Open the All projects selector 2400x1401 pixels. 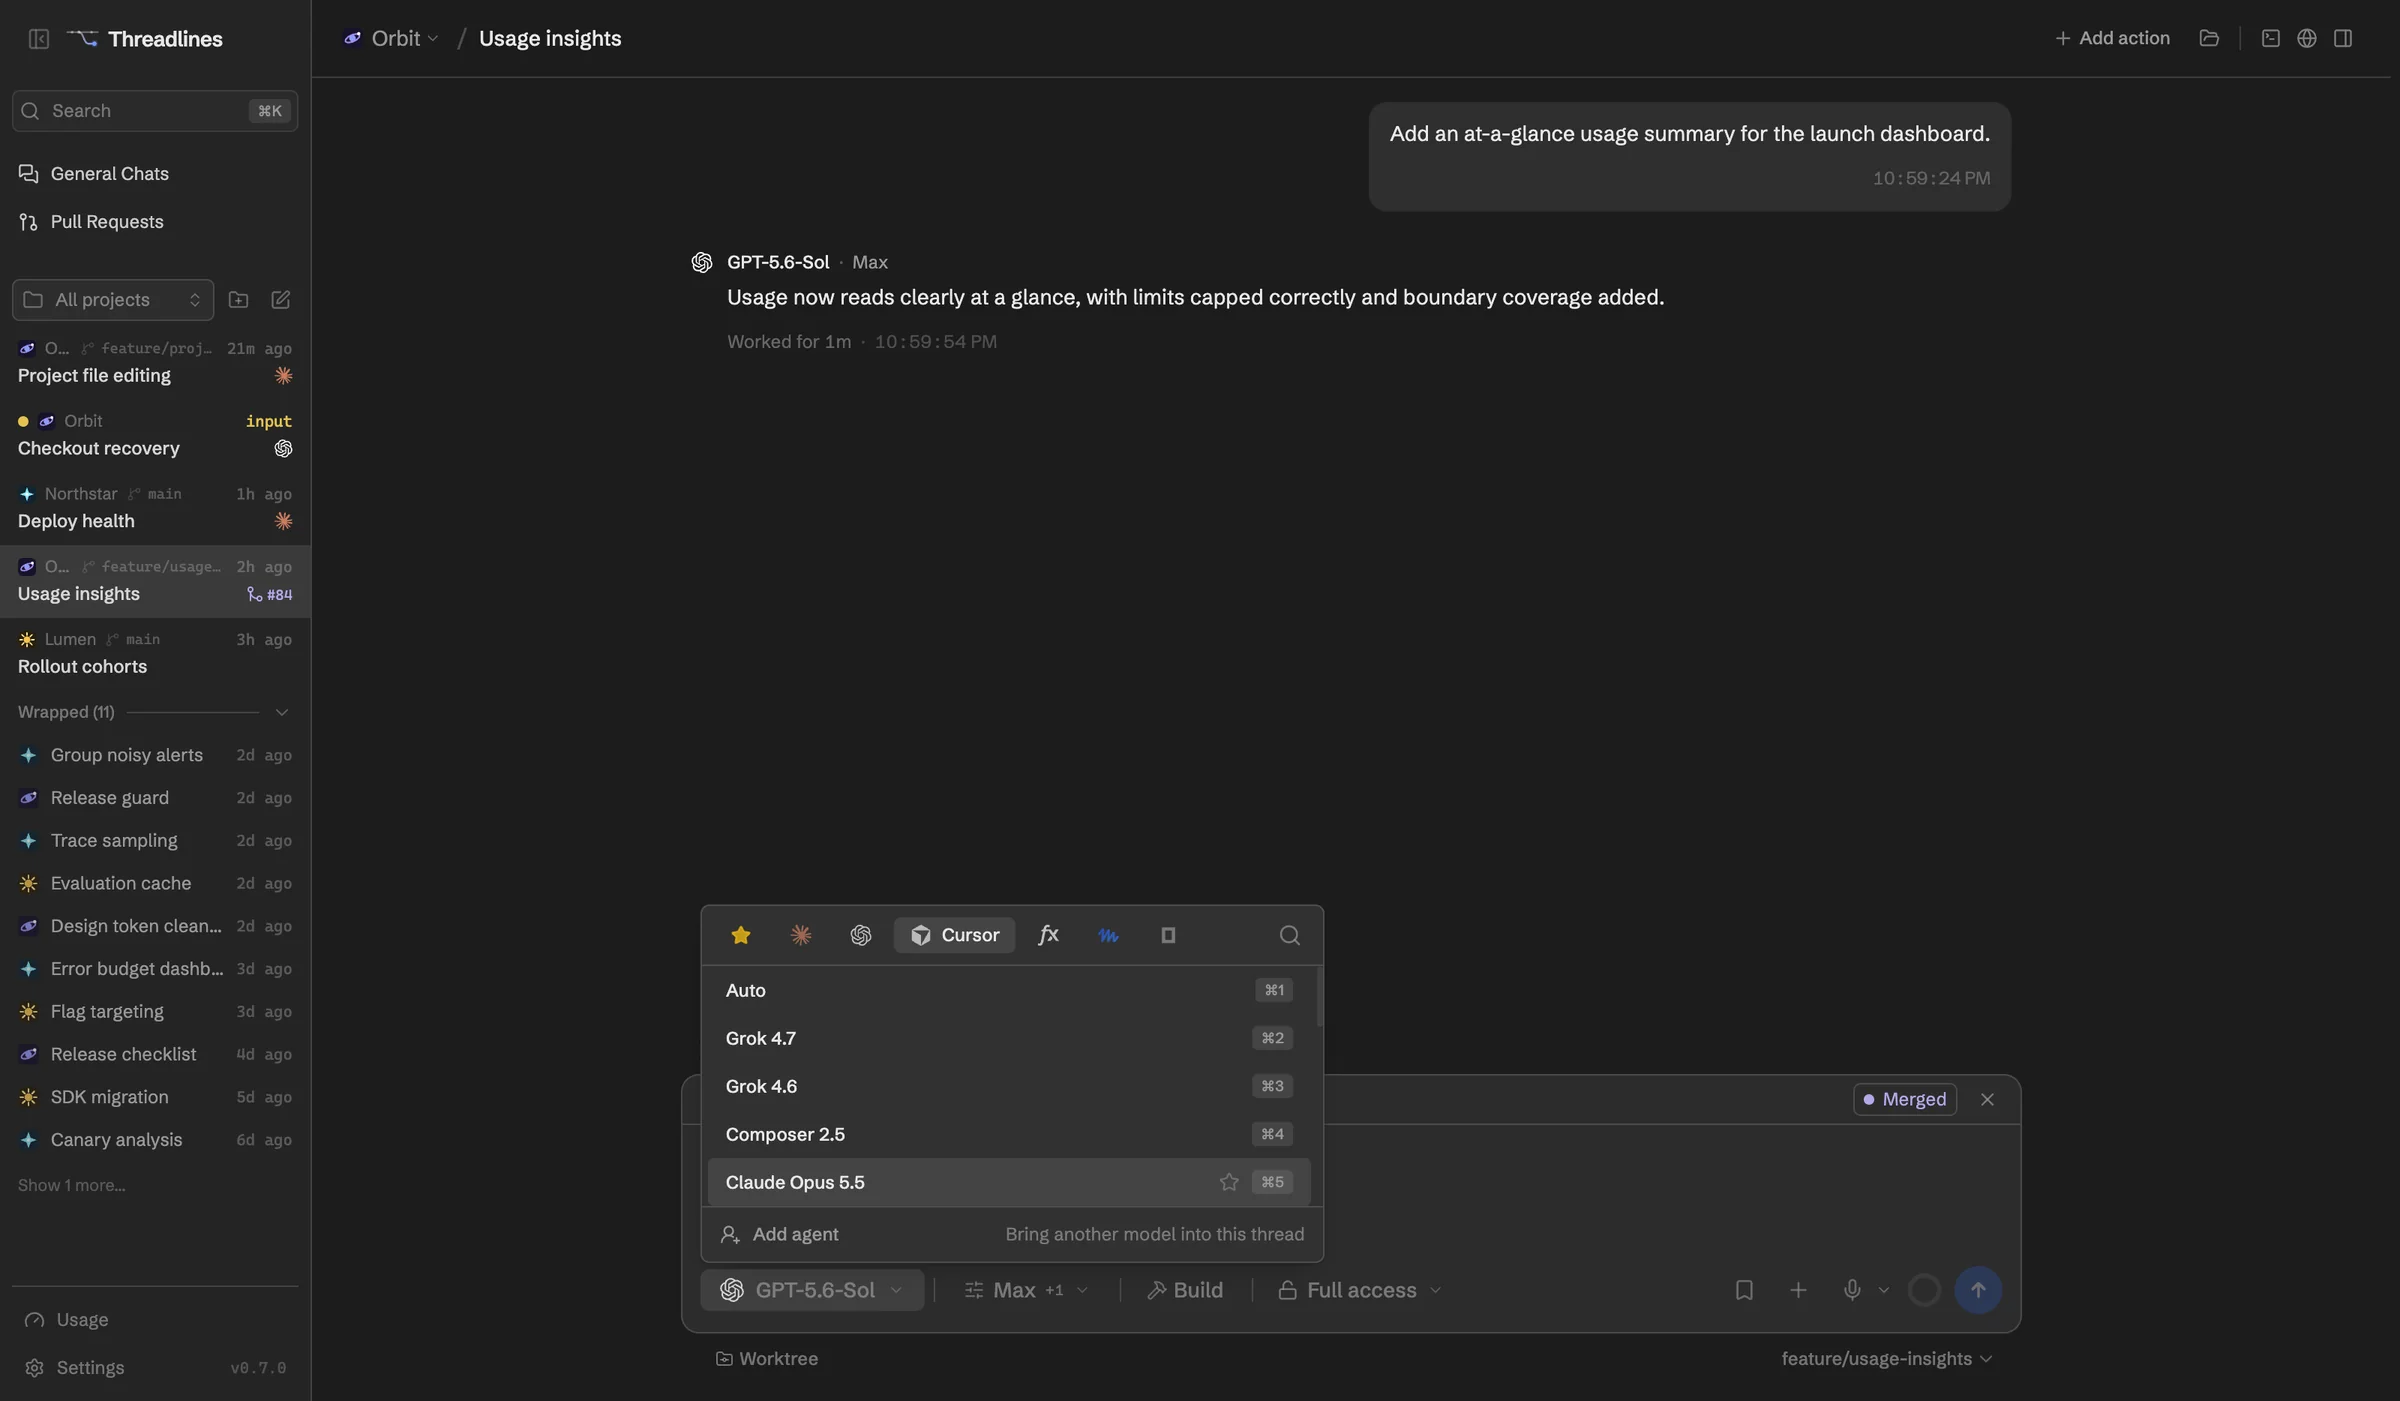click(113, 300)
